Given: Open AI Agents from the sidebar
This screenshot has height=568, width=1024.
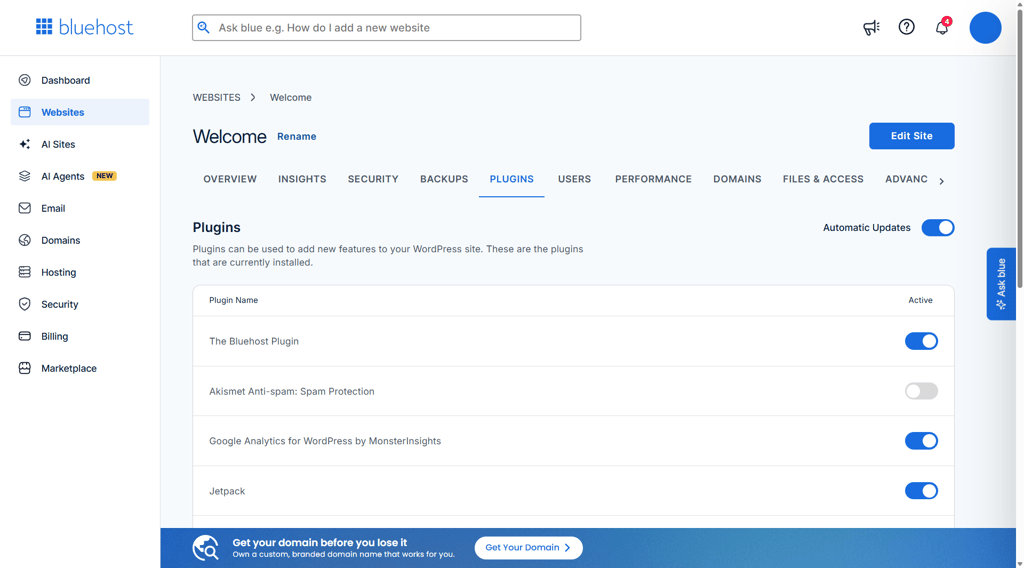Looking at the screenshot, I should point(80,176).
